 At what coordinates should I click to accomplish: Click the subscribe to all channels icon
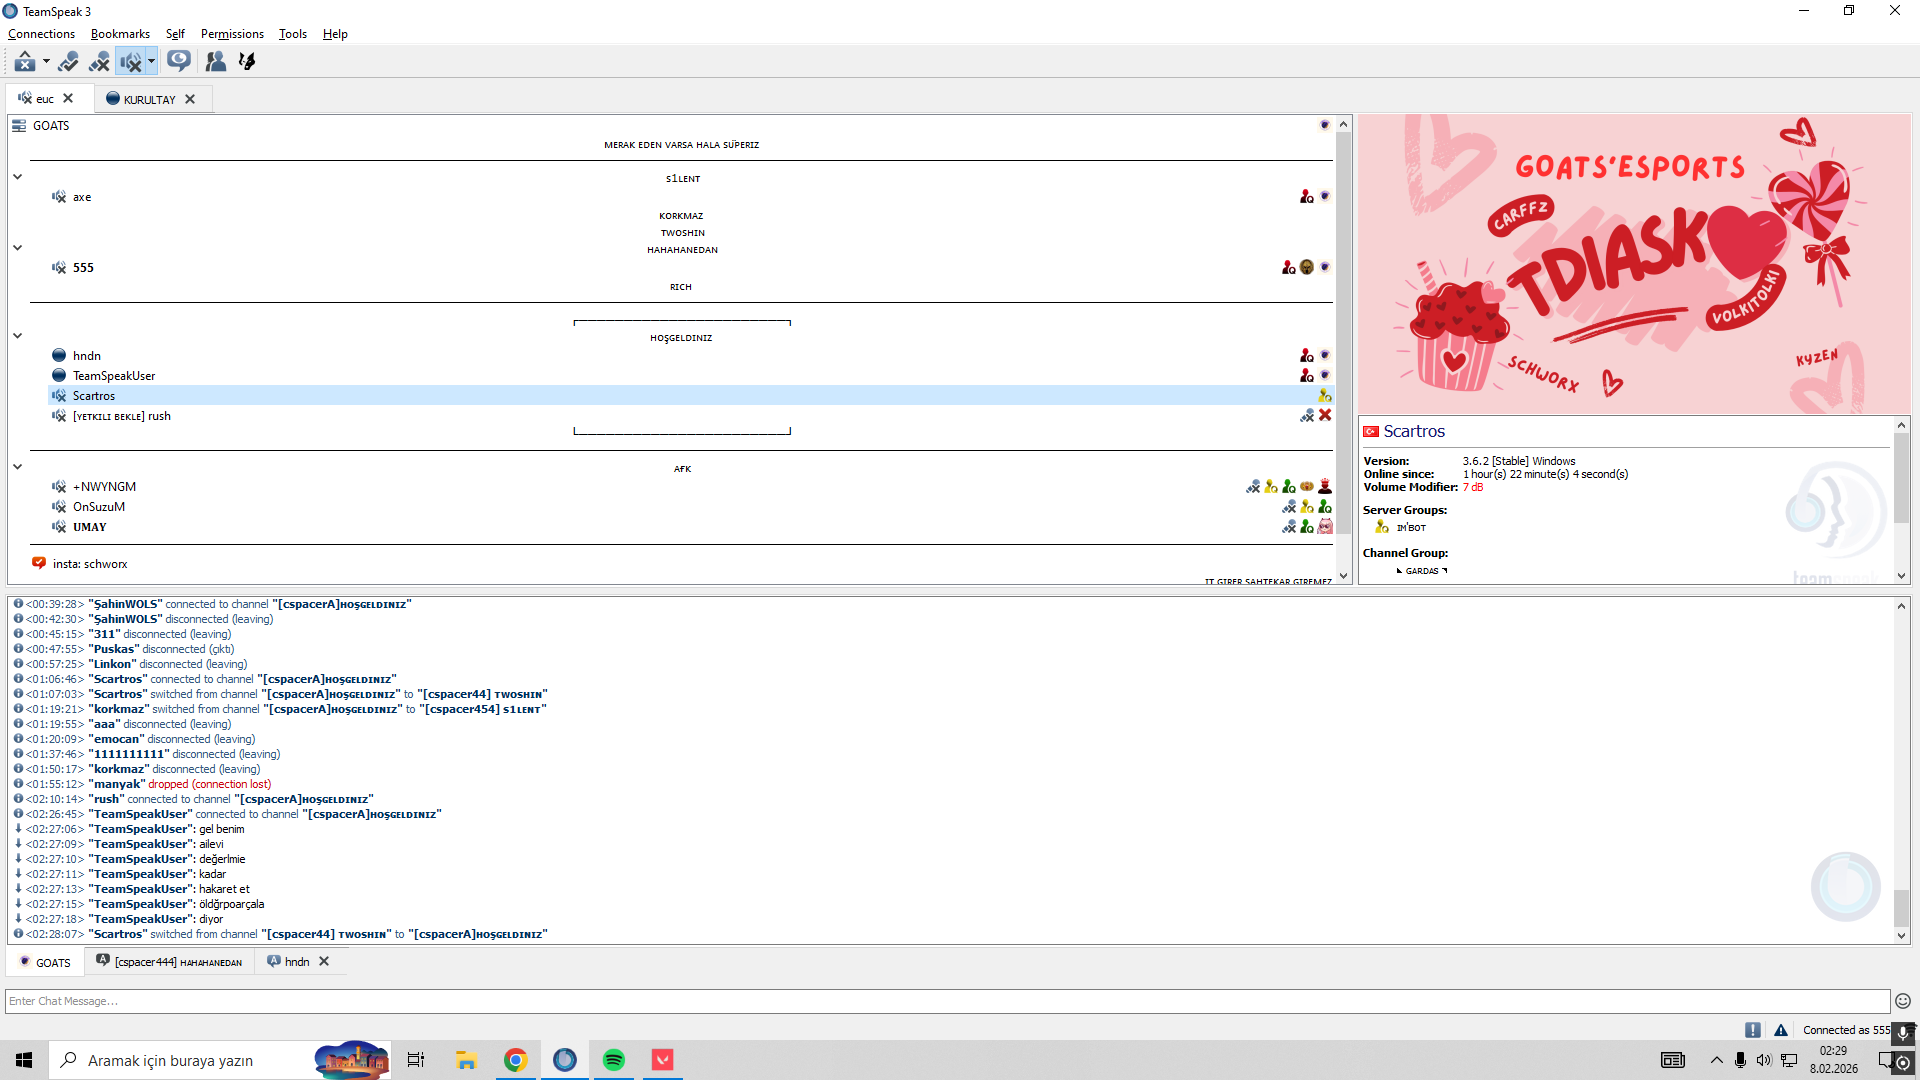179,62
